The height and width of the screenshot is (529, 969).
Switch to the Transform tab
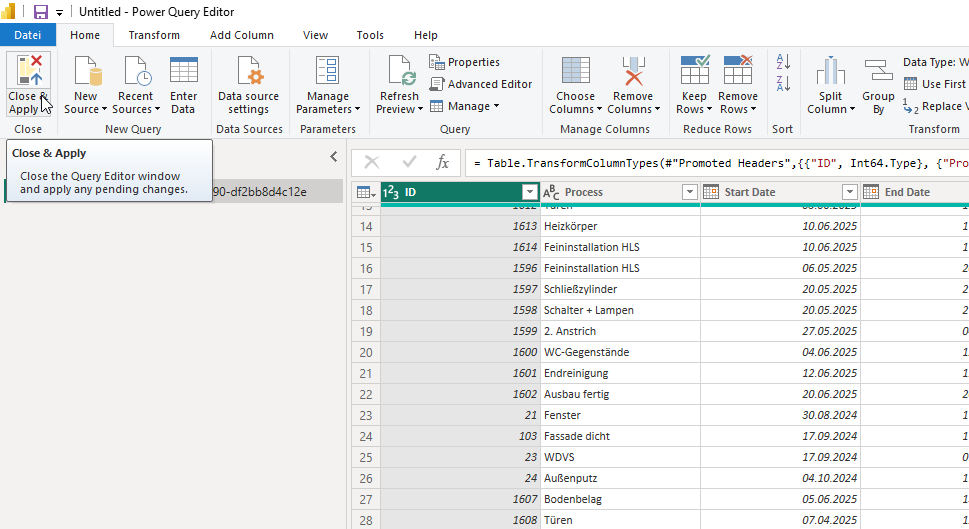tap(154, 35)
